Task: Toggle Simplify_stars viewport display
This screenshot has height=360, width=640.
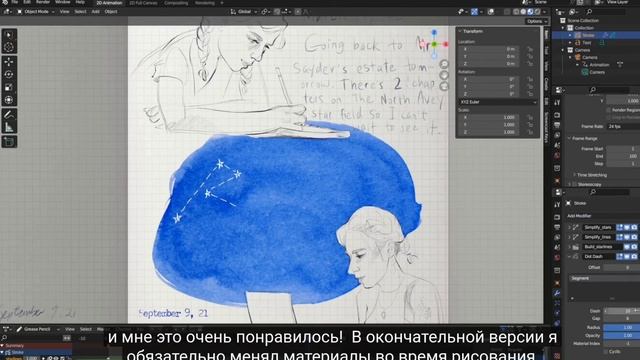Action: pos(627,227)
